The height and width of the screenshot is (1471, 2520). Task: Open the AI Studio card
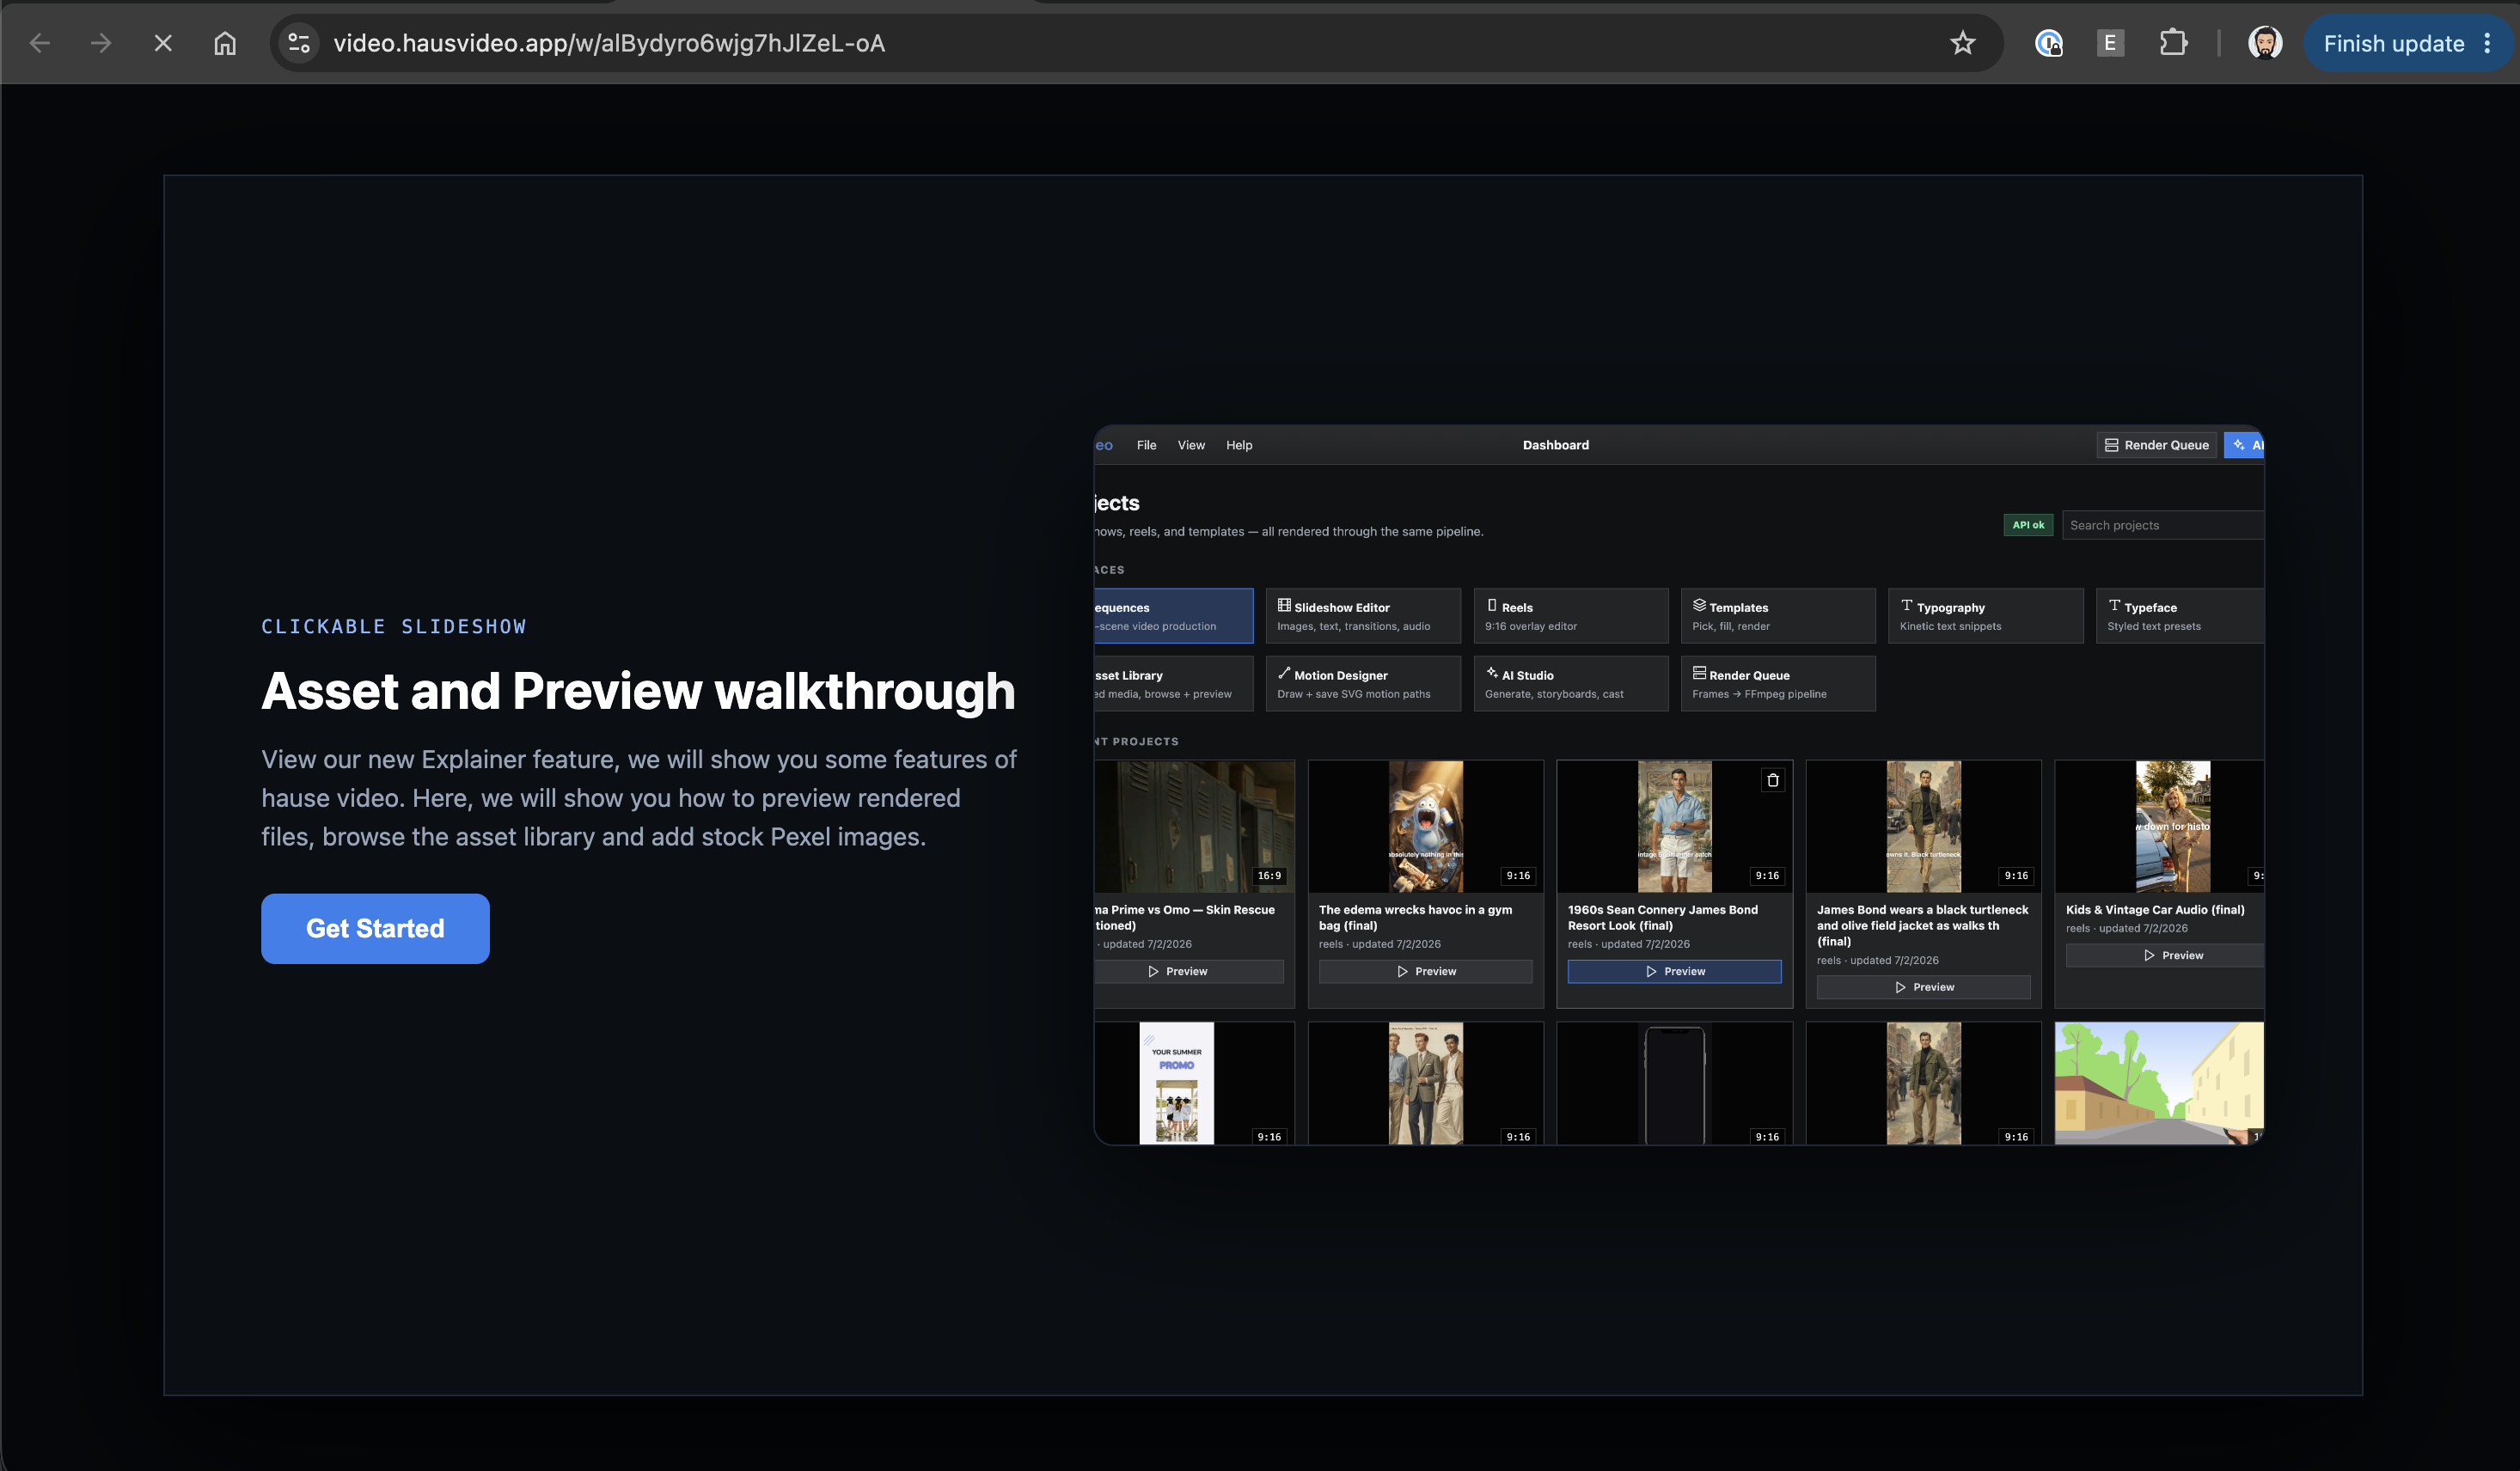(1571, 684)
